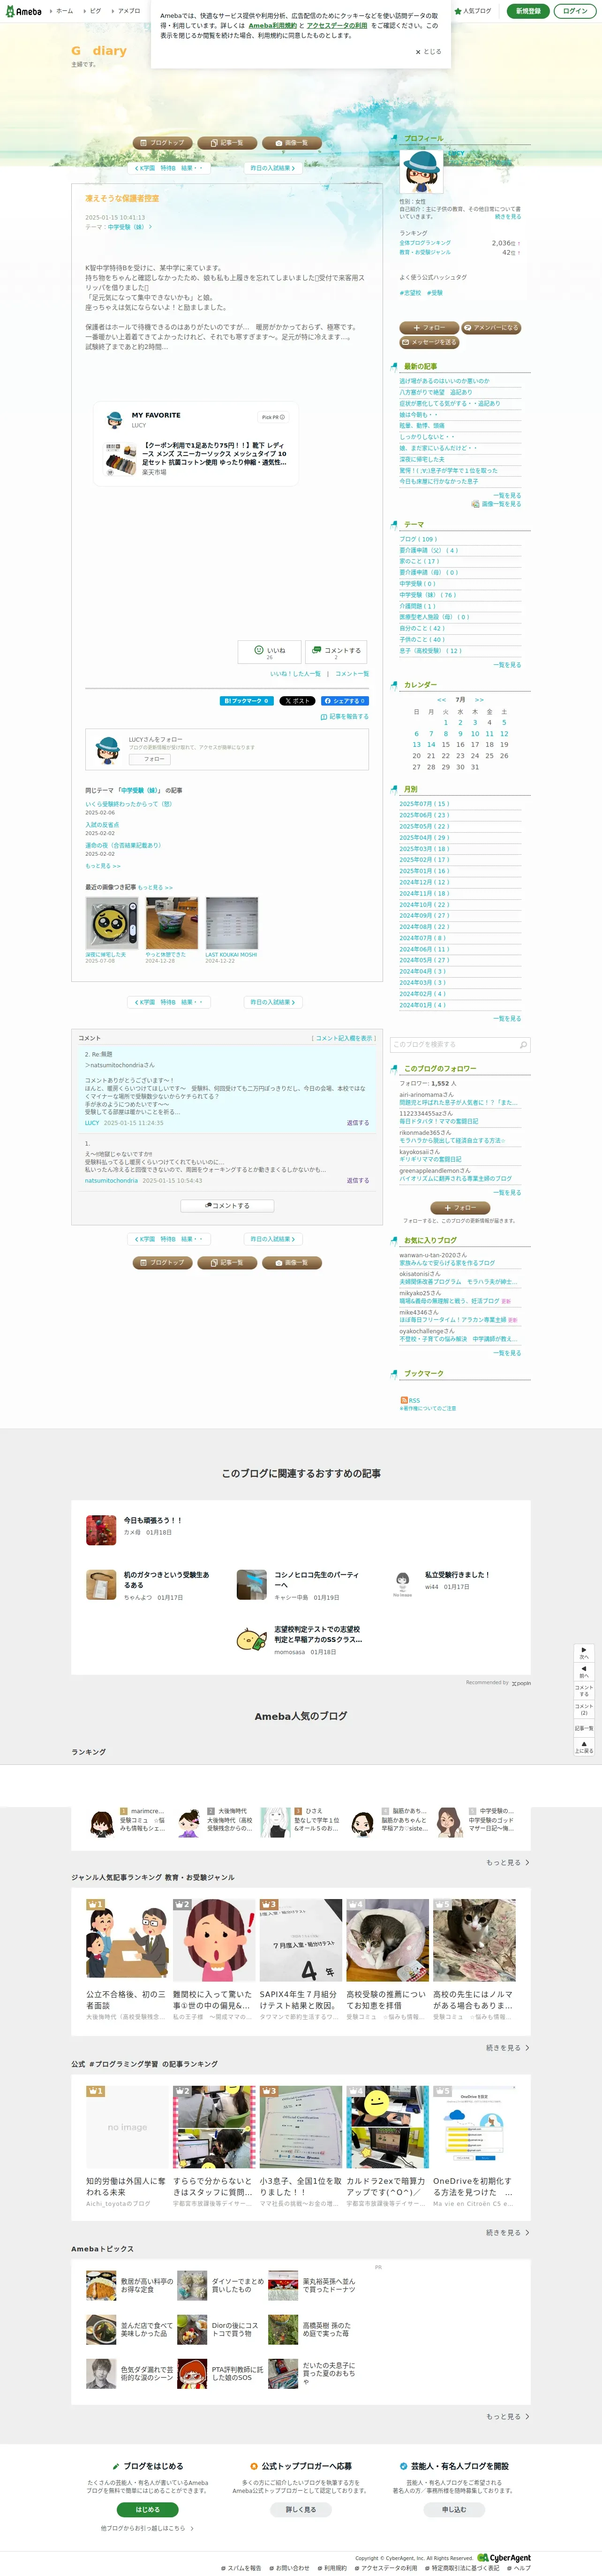Click floating 前へ arrow button
The image size is (602, 2576).
[x=584, y=1672]
